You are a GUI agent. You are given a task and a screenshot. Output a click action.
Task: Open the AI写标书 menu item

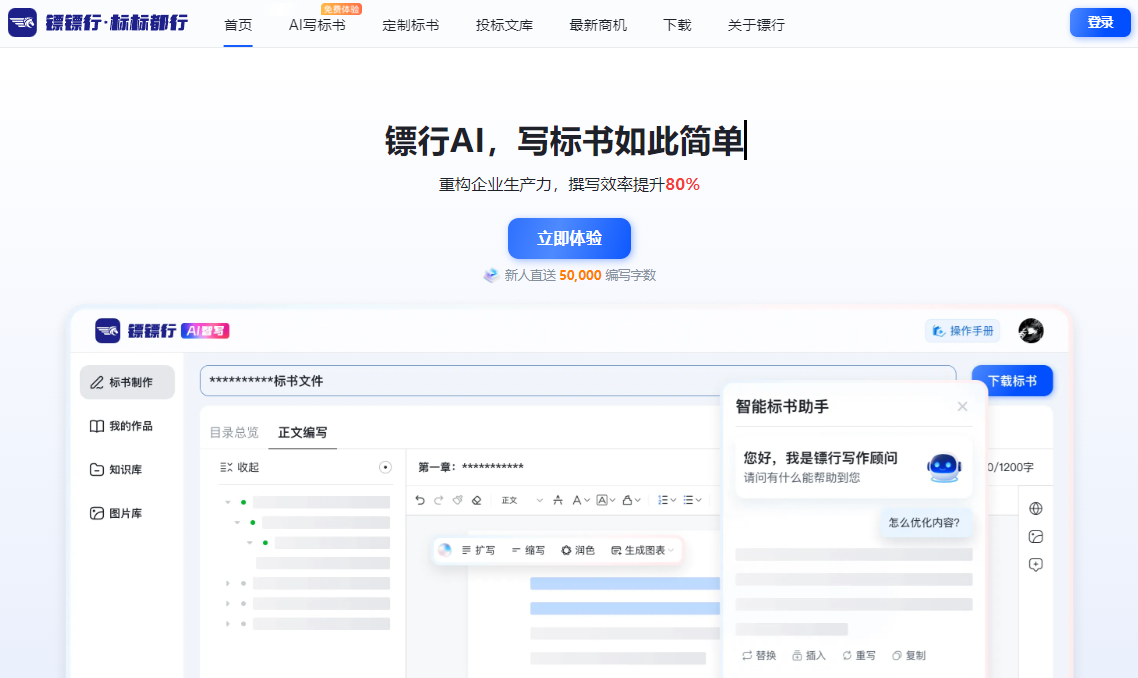317,25
